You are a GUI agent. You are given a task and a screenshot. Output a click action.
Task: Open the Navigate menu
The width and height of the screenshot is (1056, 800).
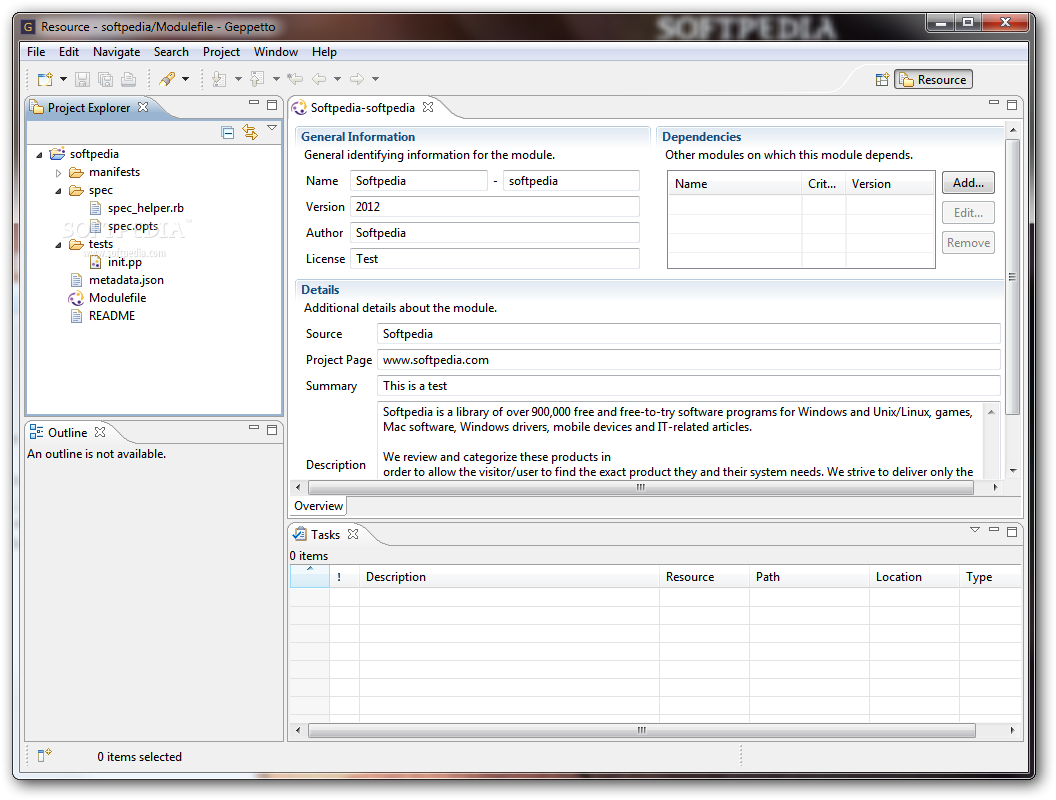coord(117,52)
